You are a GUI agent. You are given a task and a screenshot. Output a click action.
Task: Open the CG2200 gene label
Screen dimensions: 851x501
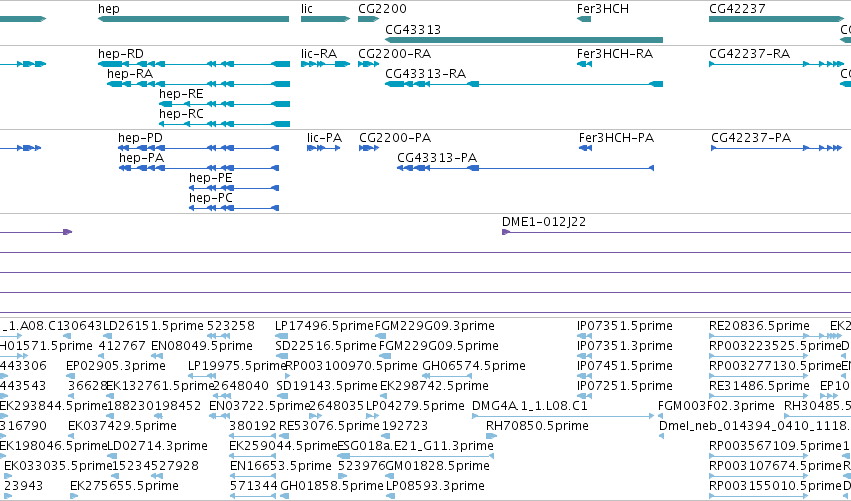pos(382,9)
